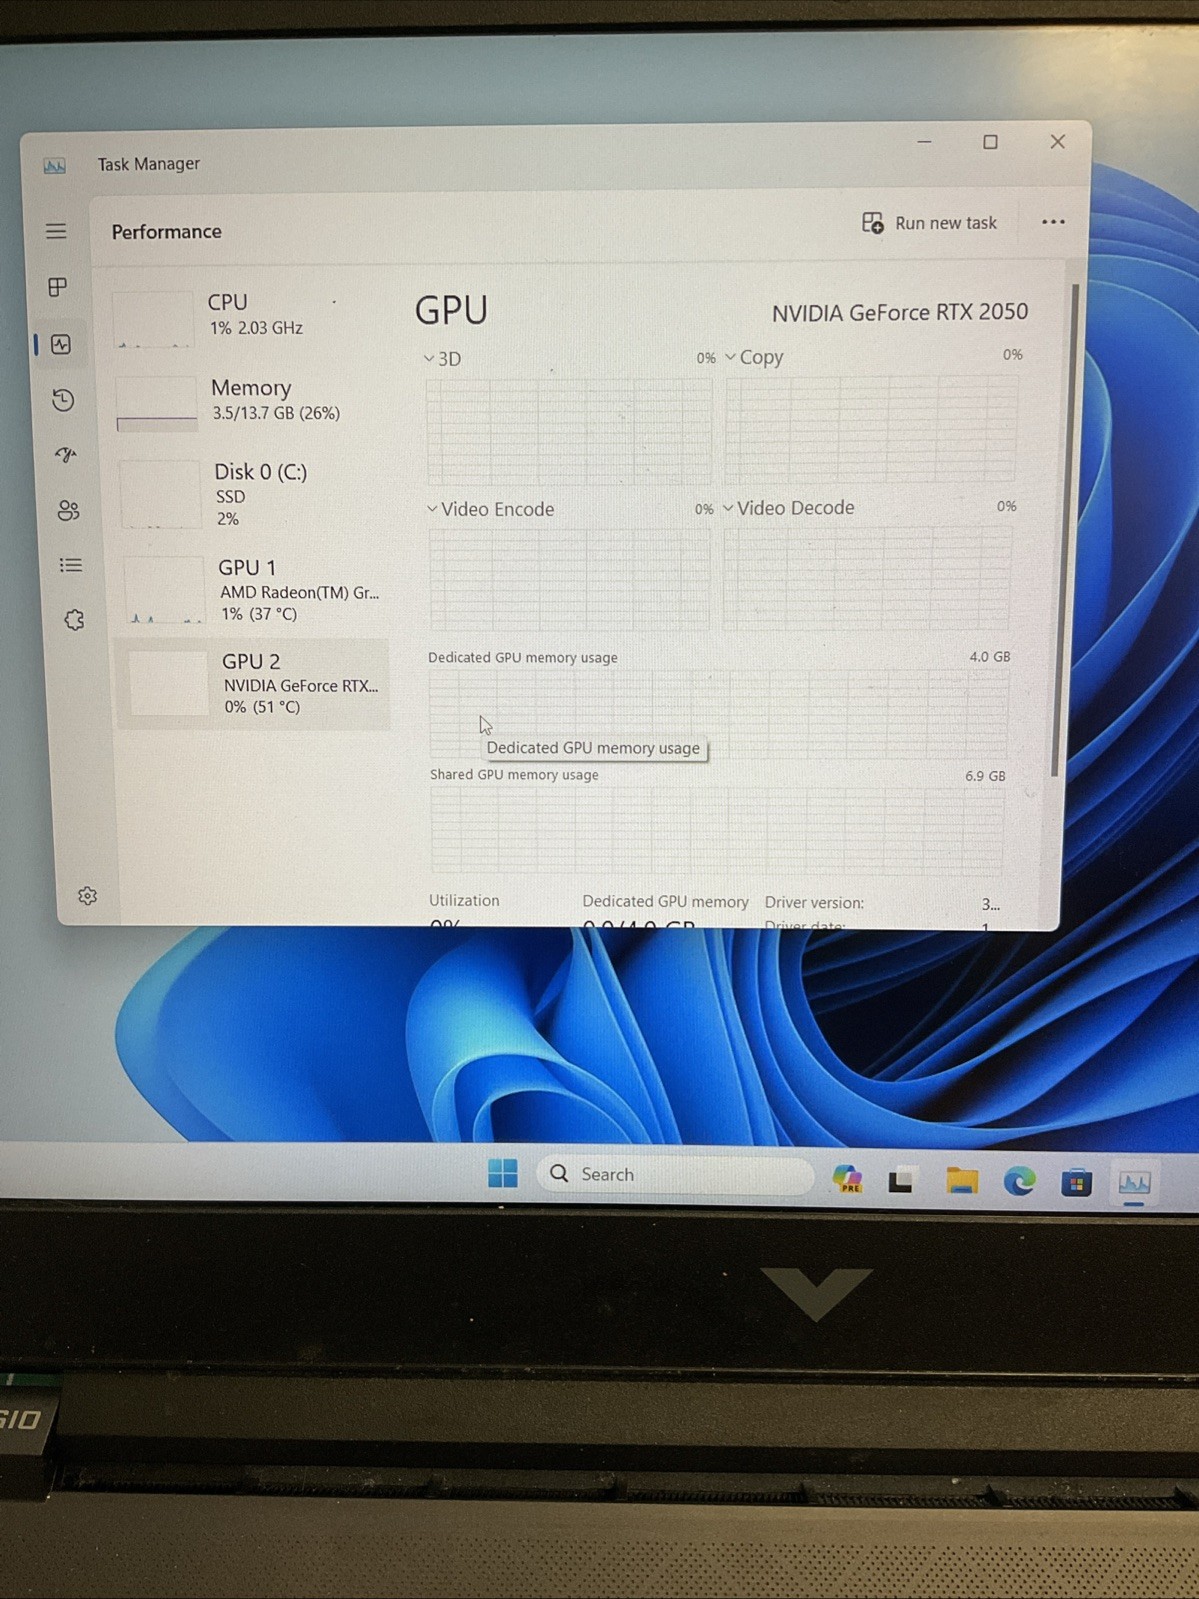
Task: Click the 6.9 GB shared memory value
Action: pos(985,776)
